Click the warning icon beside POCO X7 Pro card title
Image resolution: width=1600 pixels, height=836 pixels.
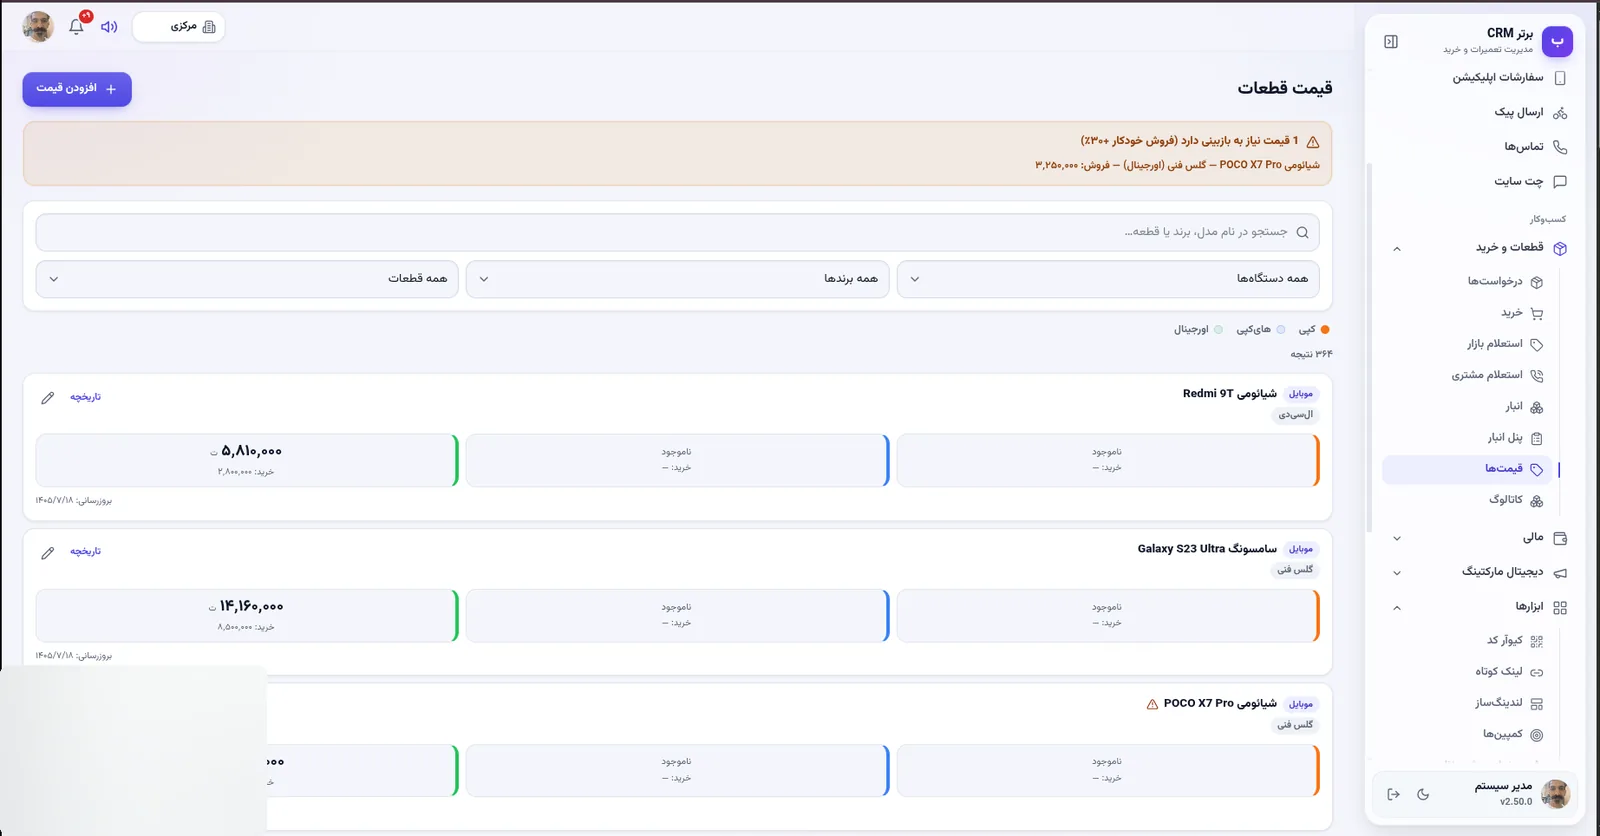(x=1152, y=704)
